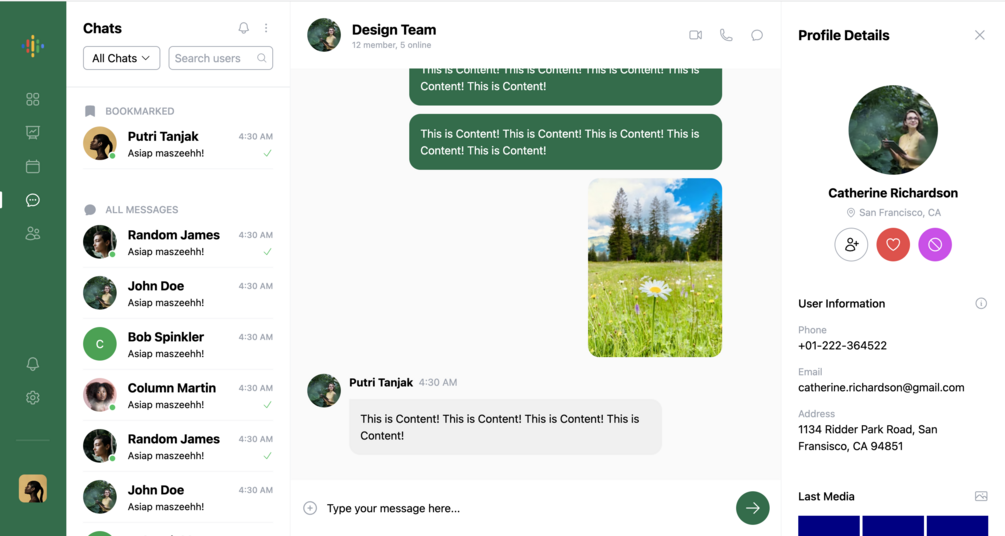Attach a file with the plus icon
1005x536 pixels.
pyautogui.click(x=310, y=508)
